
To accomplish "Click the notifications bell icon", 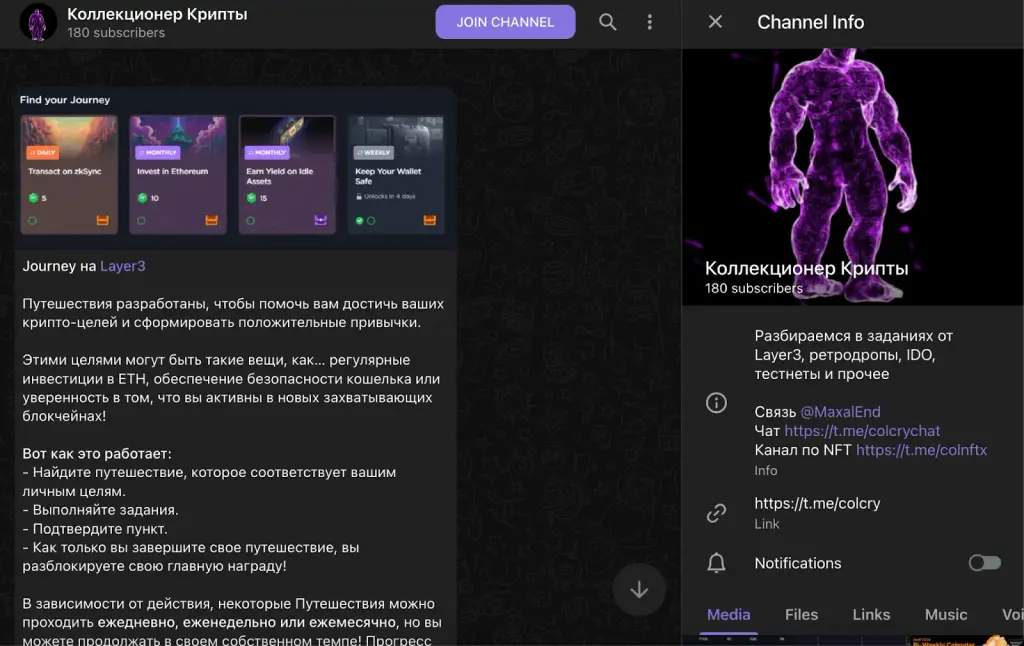I will (716, 562).
